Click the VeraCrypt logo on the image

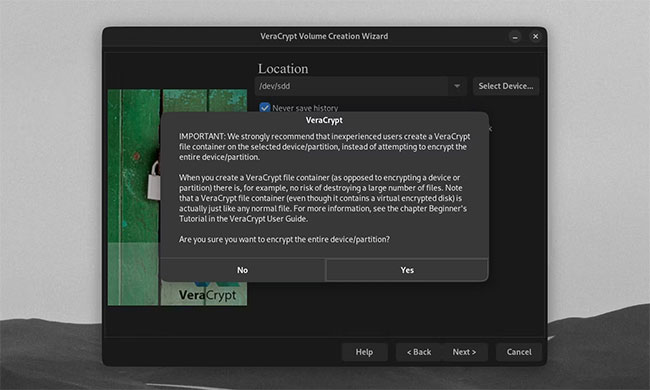pyautogui.click(x=207, y=295)
